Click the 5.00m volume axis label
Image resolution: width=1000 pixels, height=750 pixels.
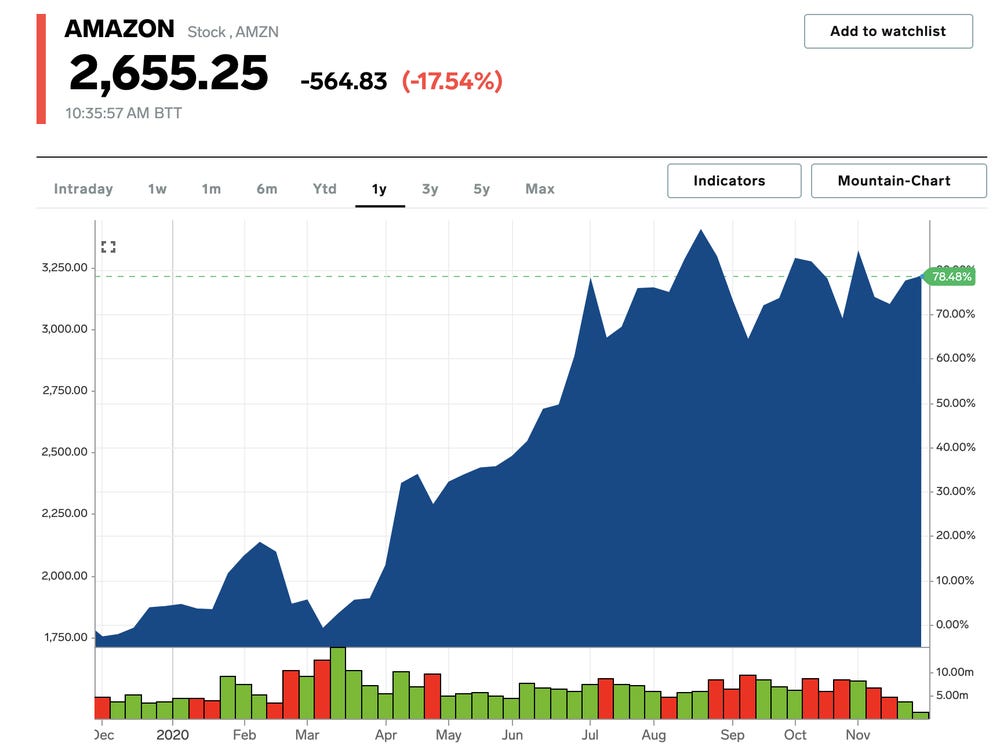pyautogui.click(x=952, y=695)
